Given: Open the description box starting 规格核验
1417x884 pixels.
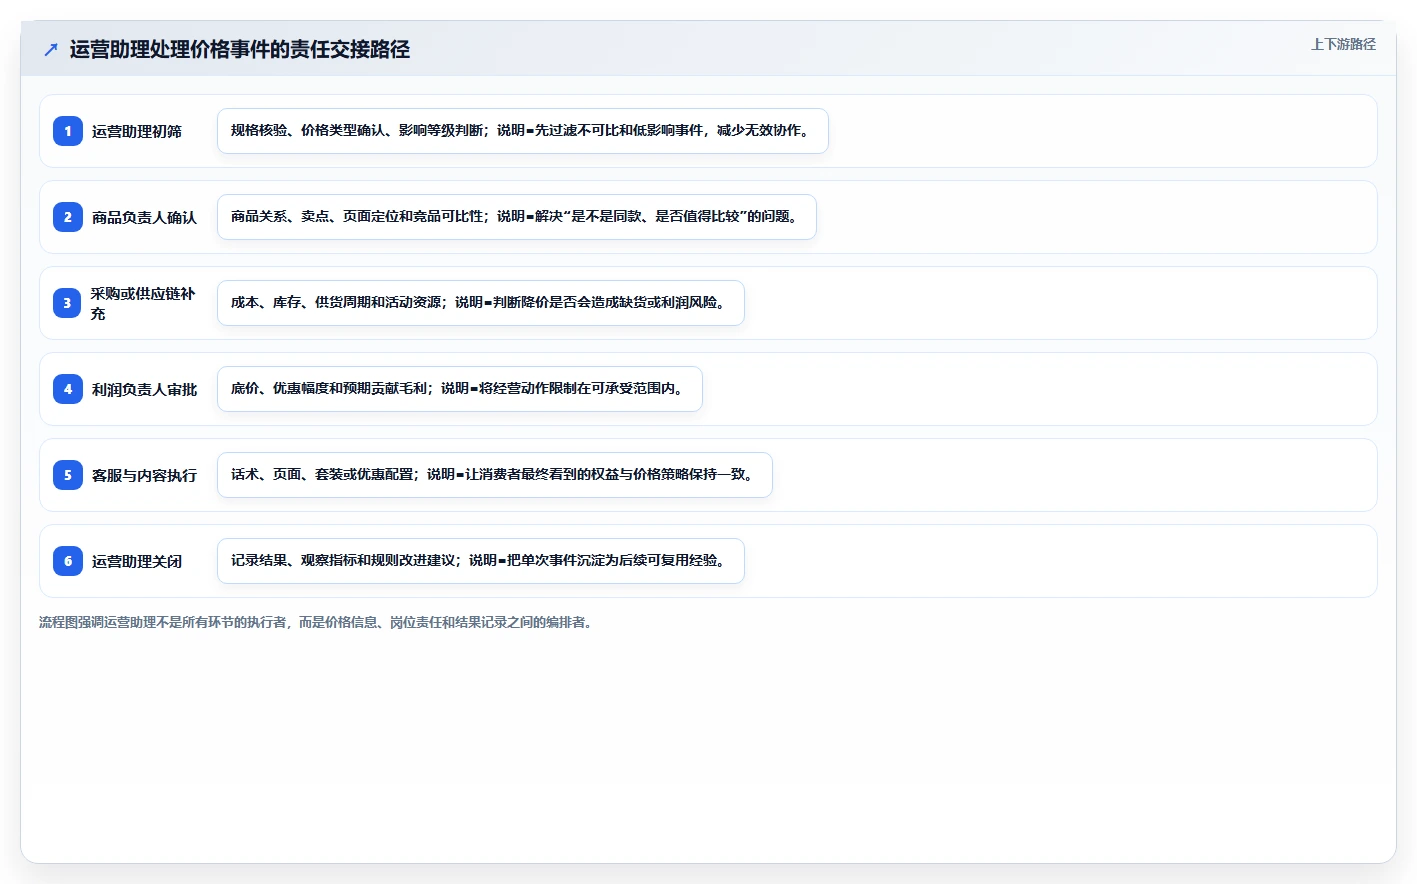Looking at the screenshot, I should pyautogui.click(x=523, y=131).
